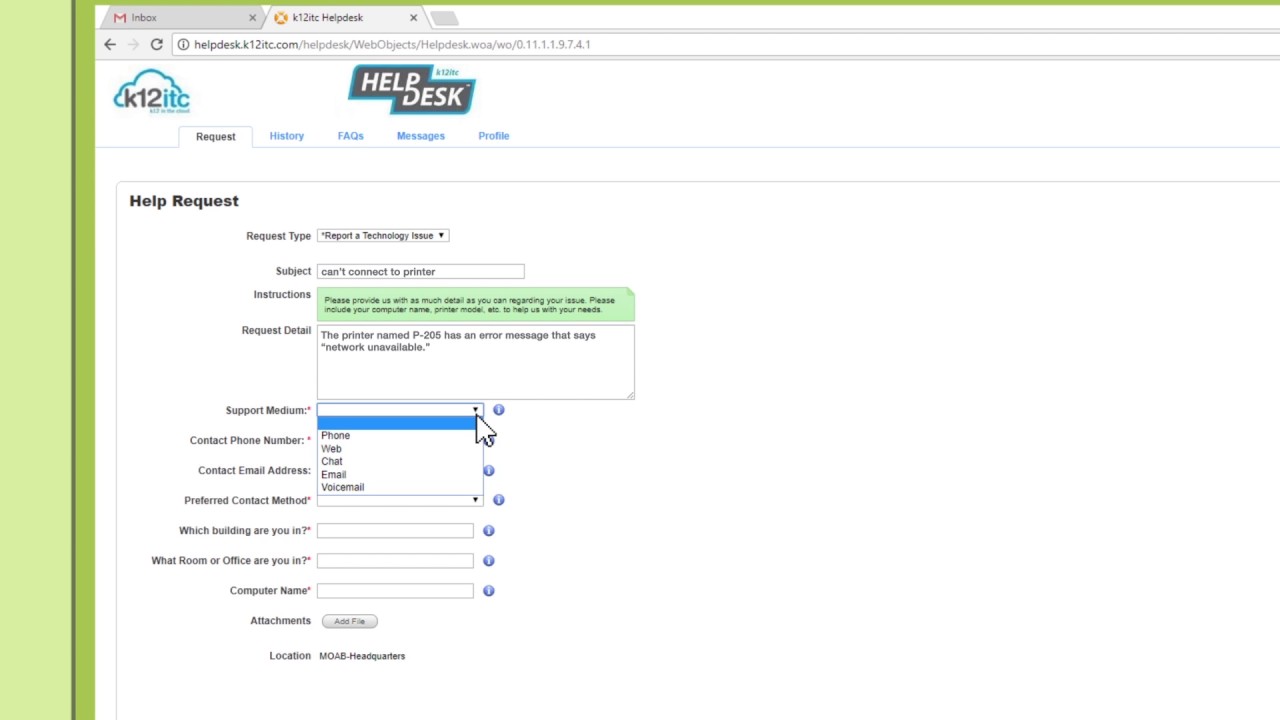1280x720 pixels.
Task: Click the green Instructions note
Action: point(475,304)
